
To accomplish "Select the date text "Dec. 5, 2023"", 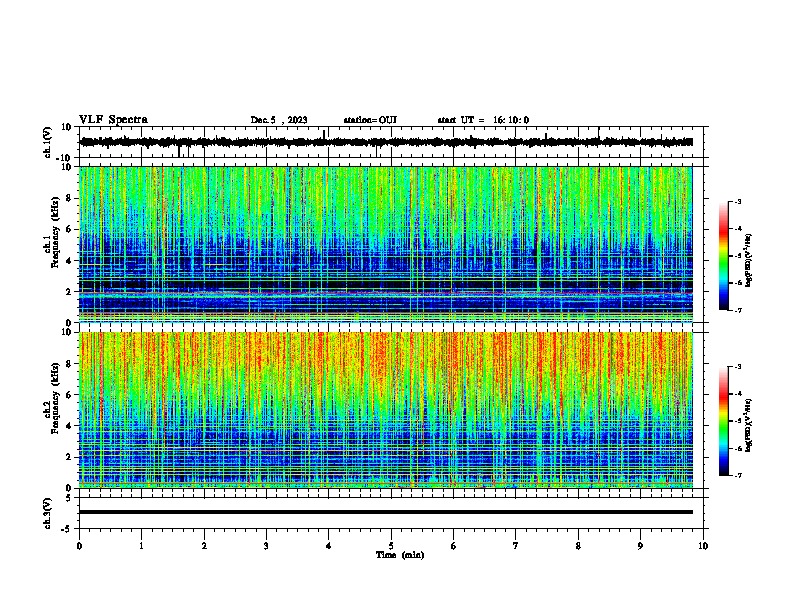I will tap(279, 120).
